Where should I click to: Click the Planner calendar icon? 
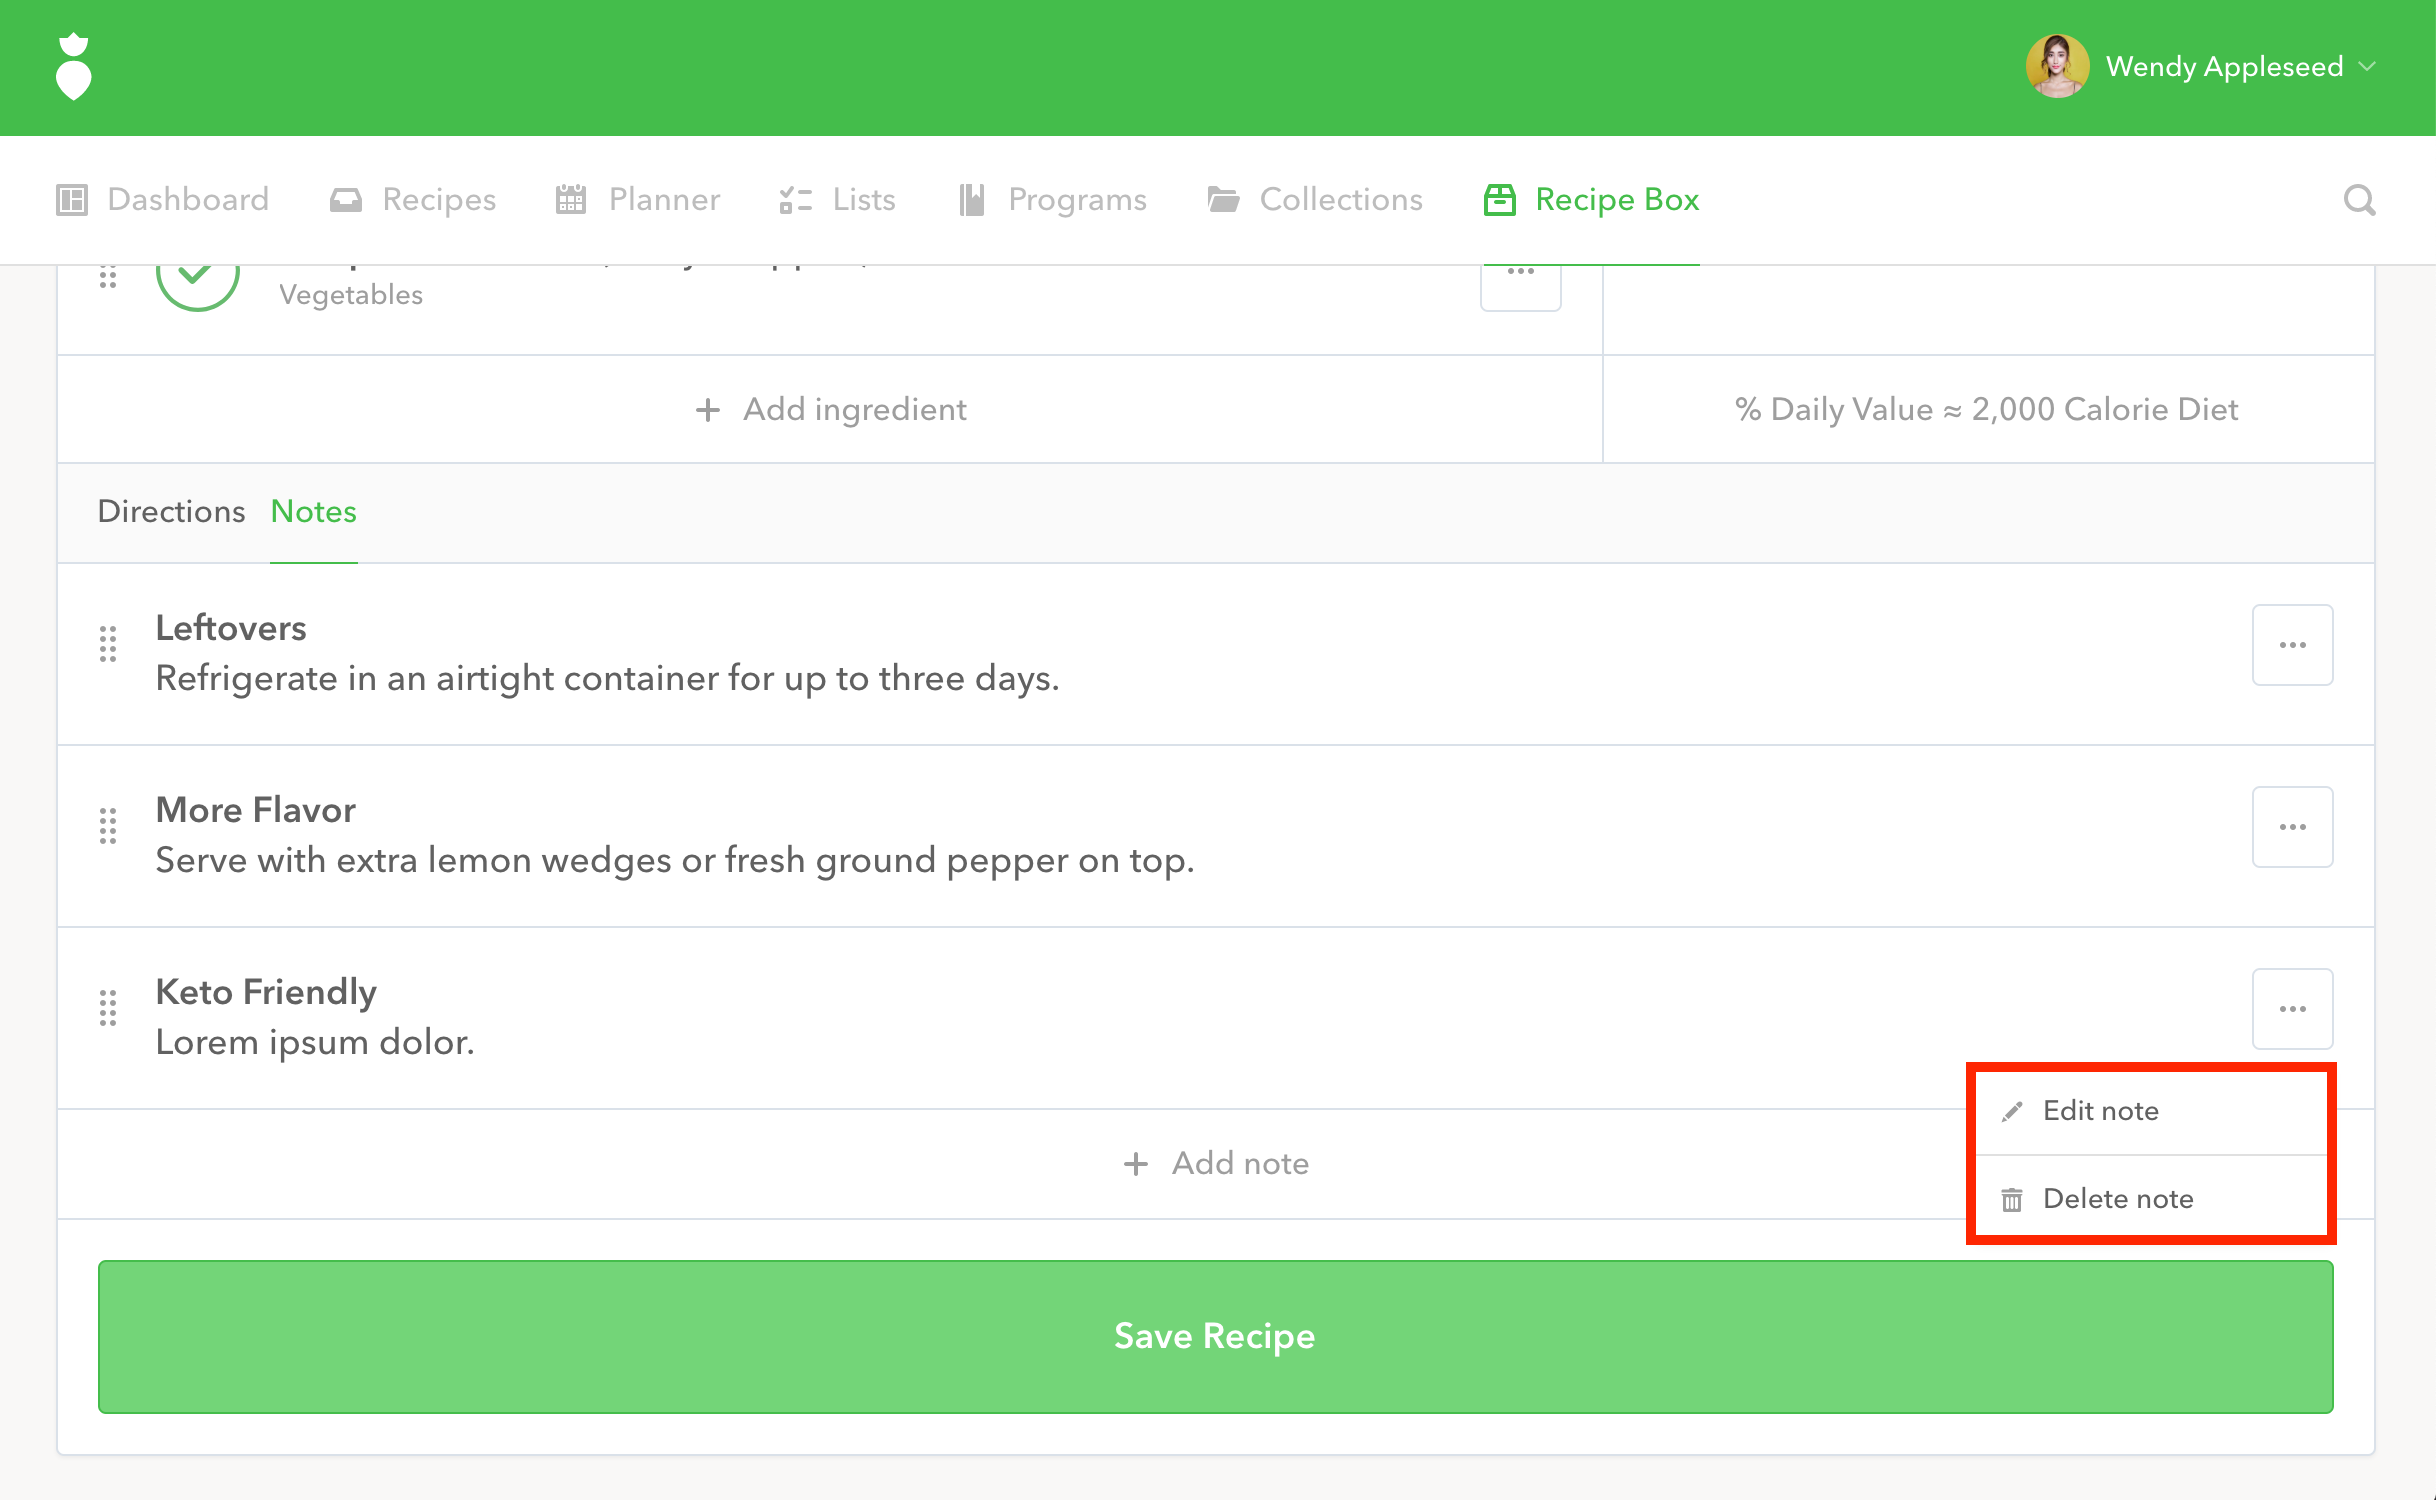571,200
